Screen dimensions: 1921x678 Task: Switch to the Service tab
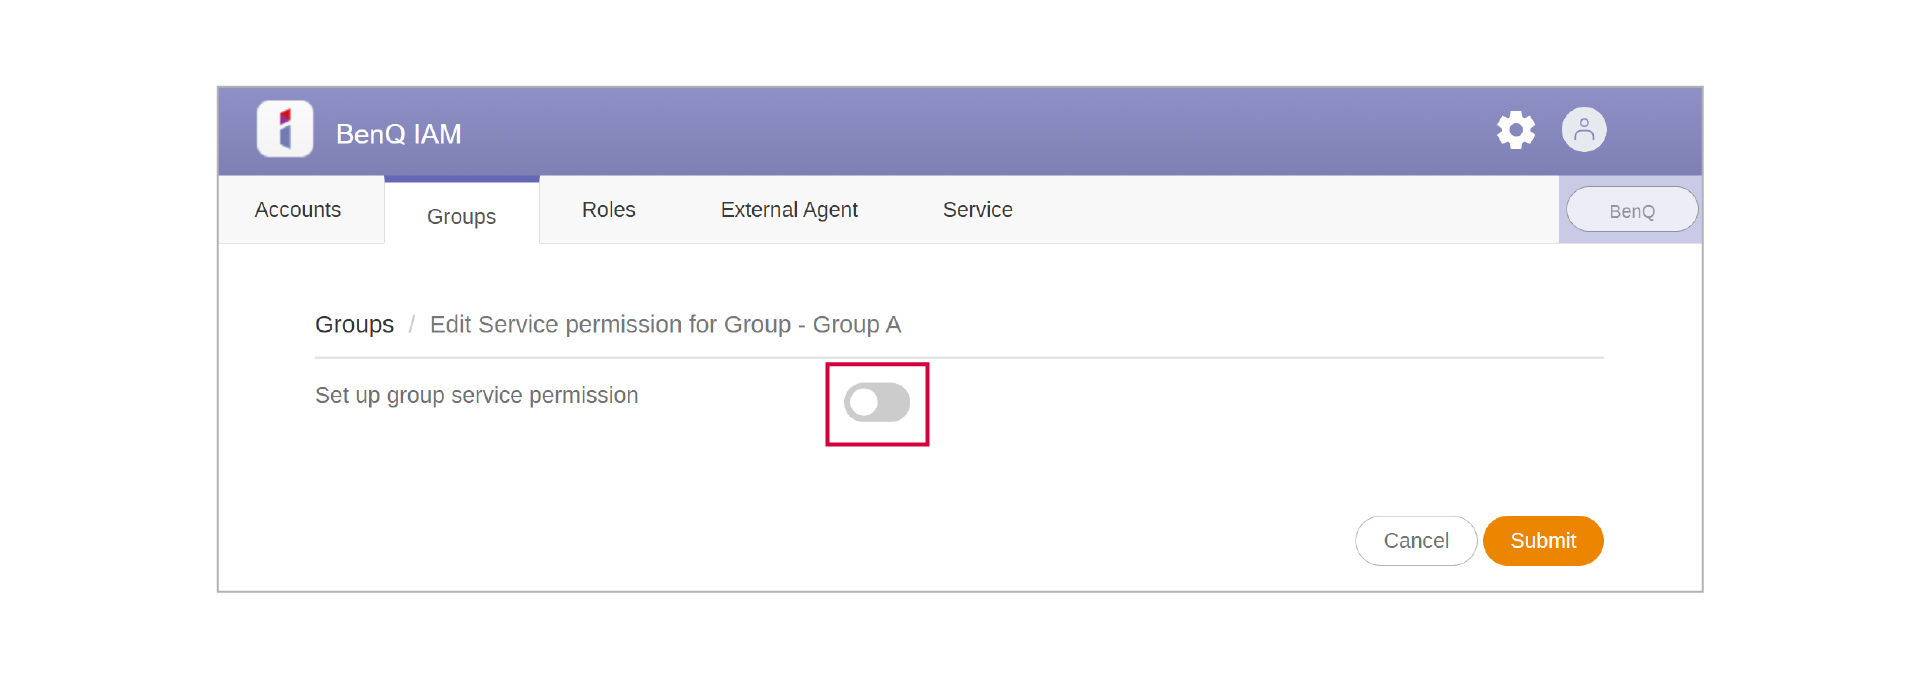pyautogui.click(x=977, y=210)
